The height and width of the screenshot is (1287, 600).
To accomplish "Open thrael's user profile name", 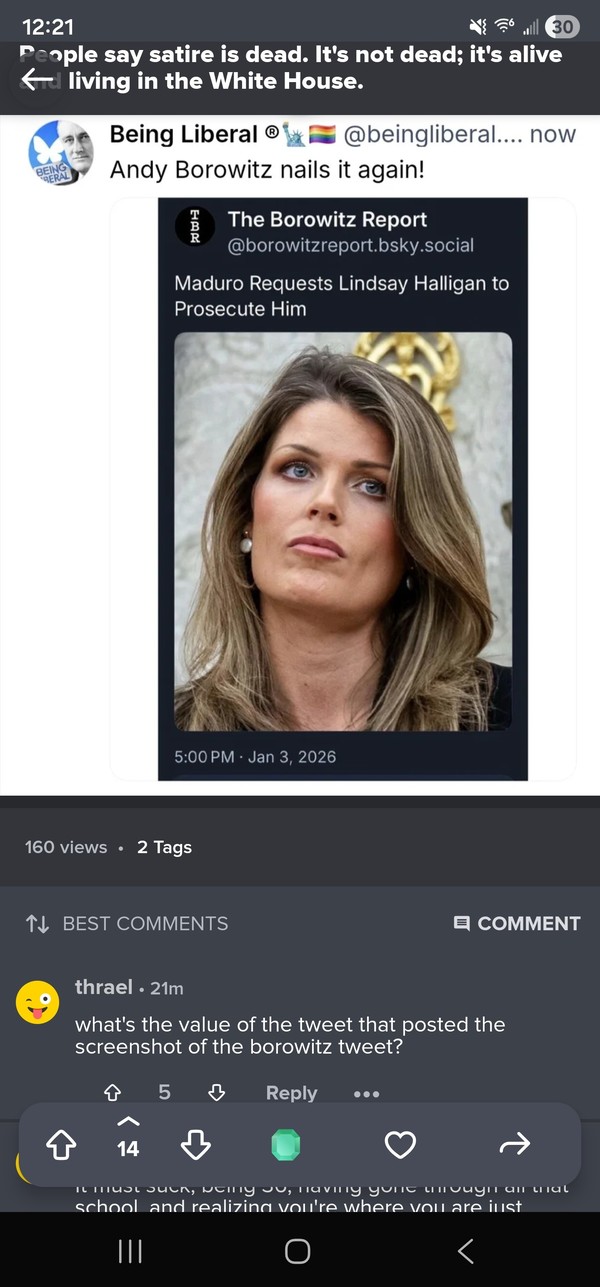I will click(104, 987).
